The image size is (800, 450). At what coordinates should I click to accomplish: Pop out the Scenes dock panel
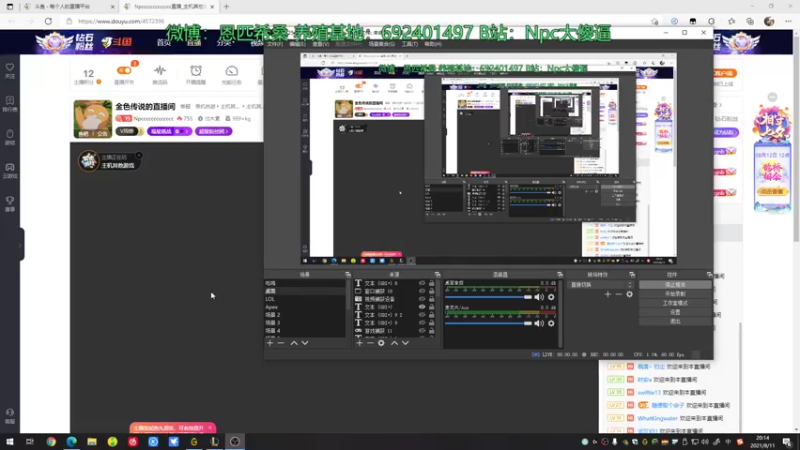347,274
